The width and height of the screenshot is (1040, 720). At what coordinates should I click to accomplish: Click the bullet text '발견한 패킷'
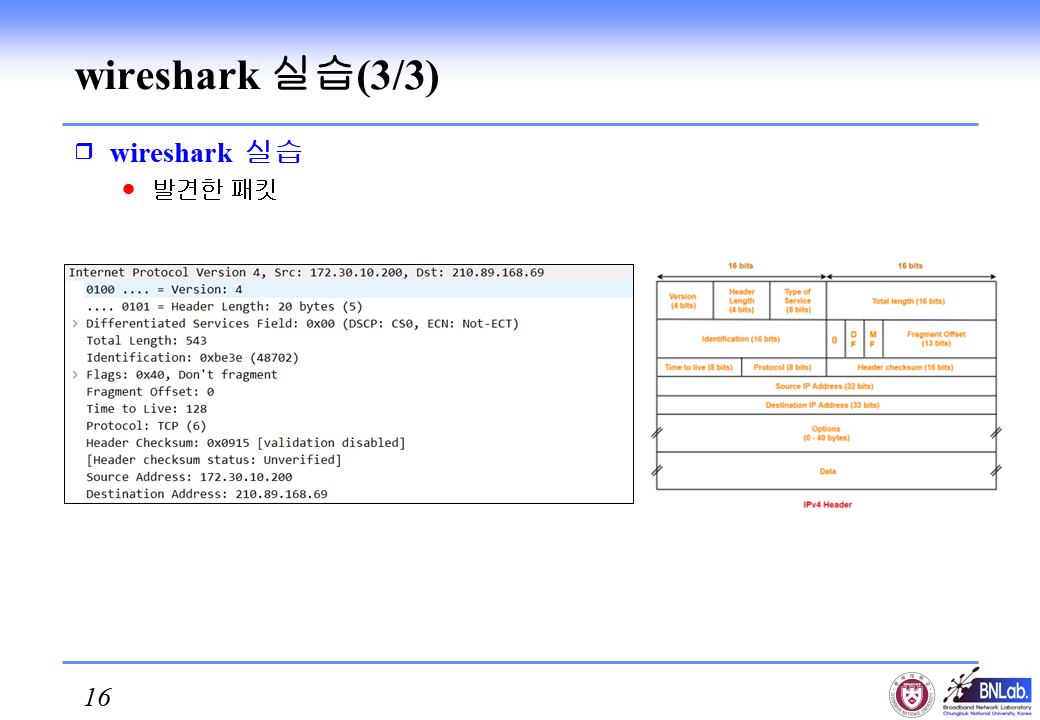[x=214, y=189]
